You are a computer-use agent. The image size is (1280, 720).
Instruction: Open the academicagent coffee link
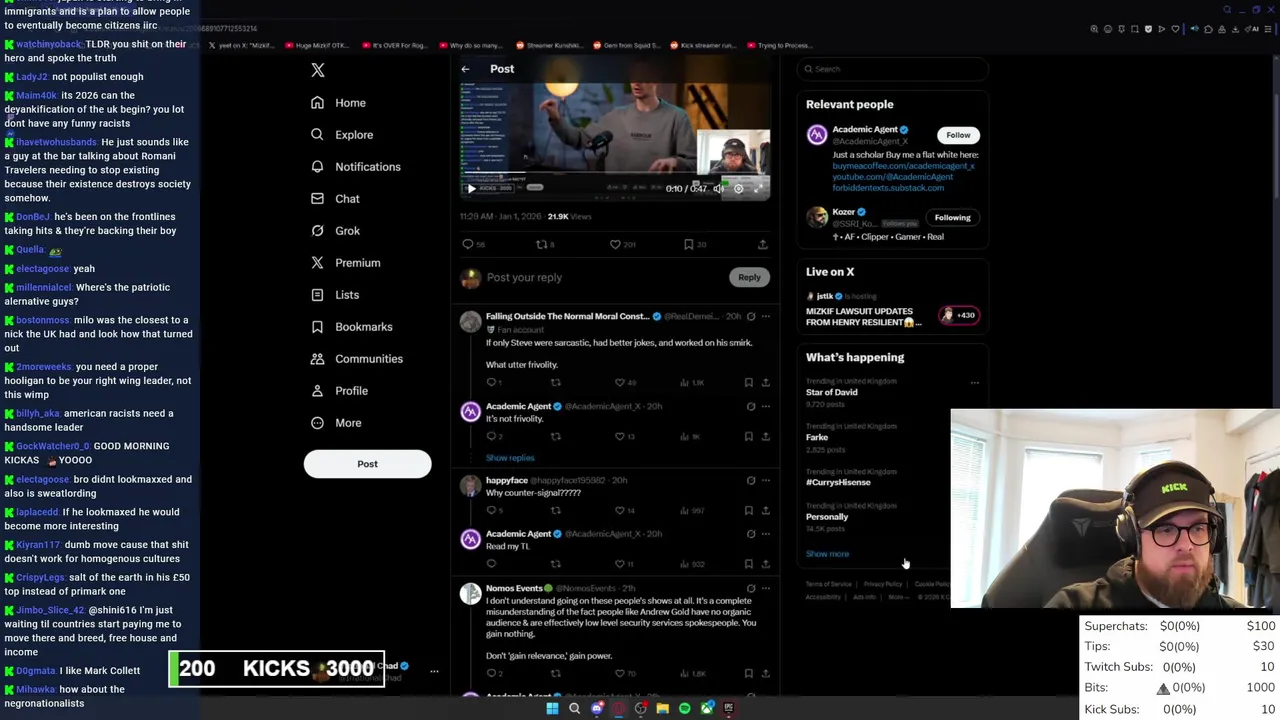[903, 166]
